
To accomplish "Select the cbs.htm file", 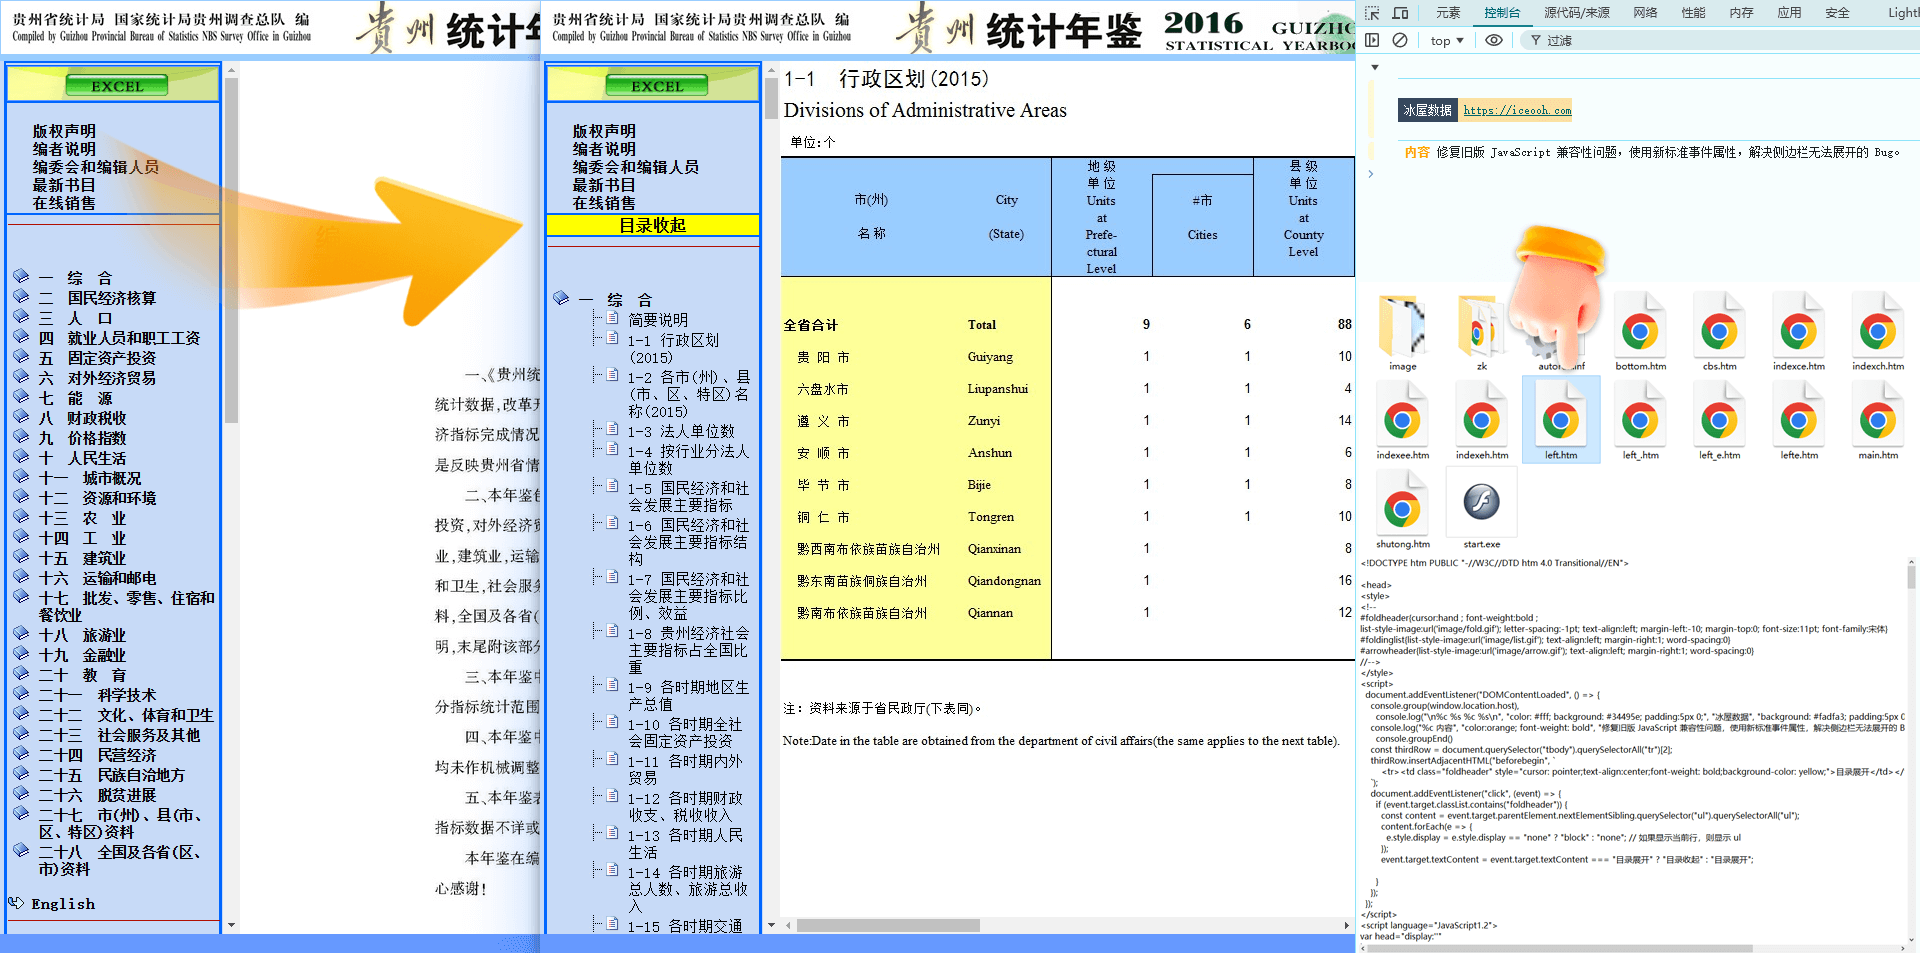I will coord(1719,334).
